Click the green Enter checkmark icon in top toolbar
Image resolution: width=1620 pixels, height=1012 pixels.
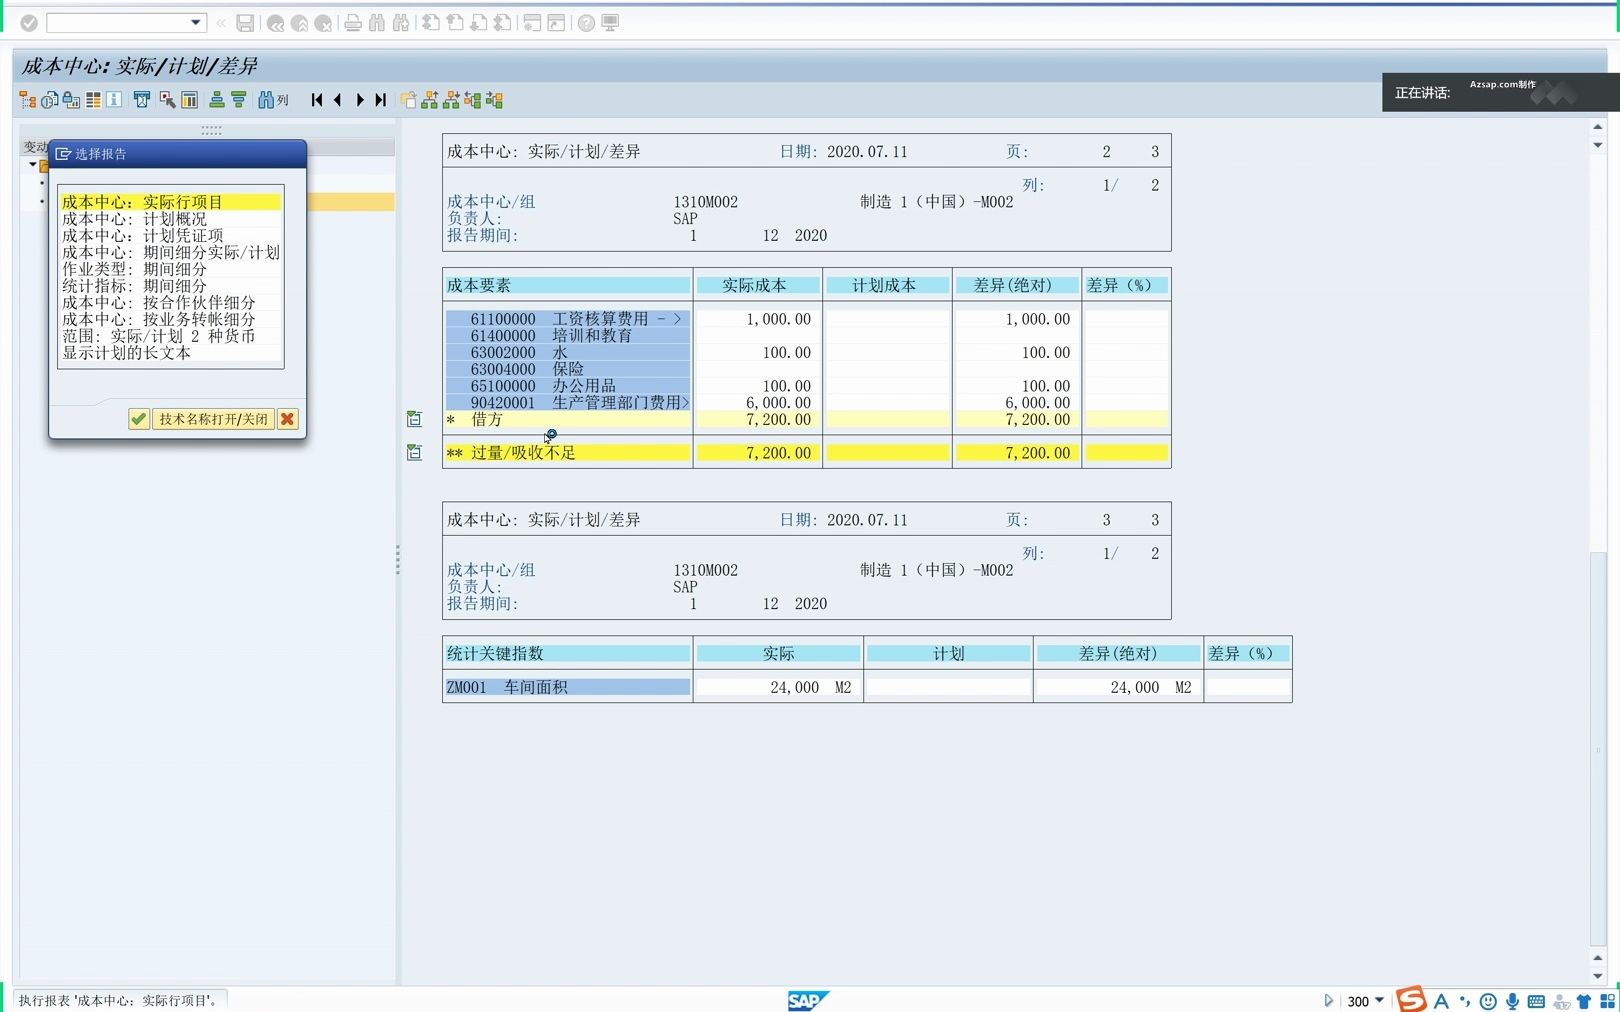[29, 23]
